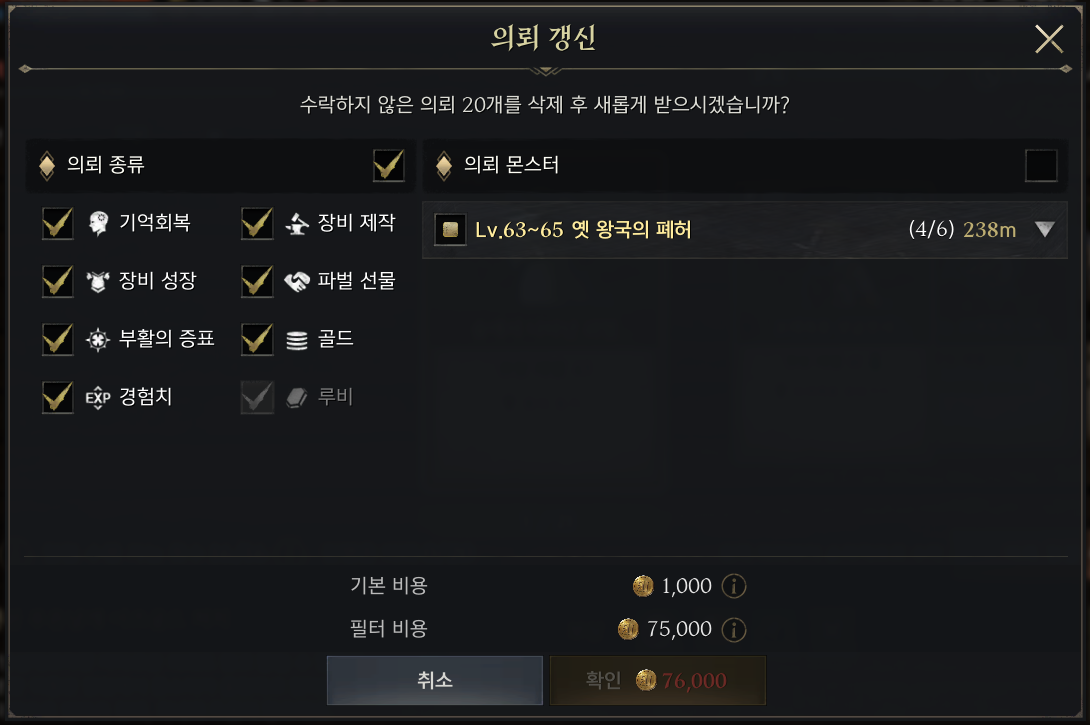Click the gold coin stack icon beside 골드
1090x725 pixels.
click(x=296, y=339)
